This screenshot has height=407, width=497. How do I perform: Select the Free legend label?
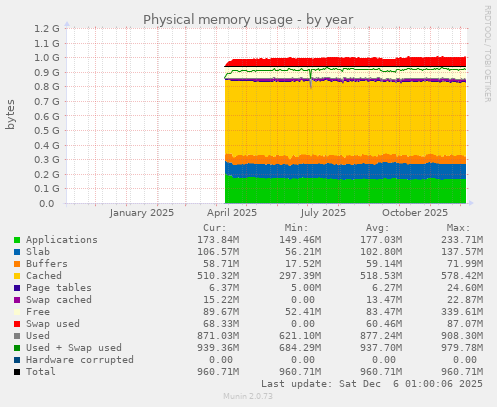point(38,312)
